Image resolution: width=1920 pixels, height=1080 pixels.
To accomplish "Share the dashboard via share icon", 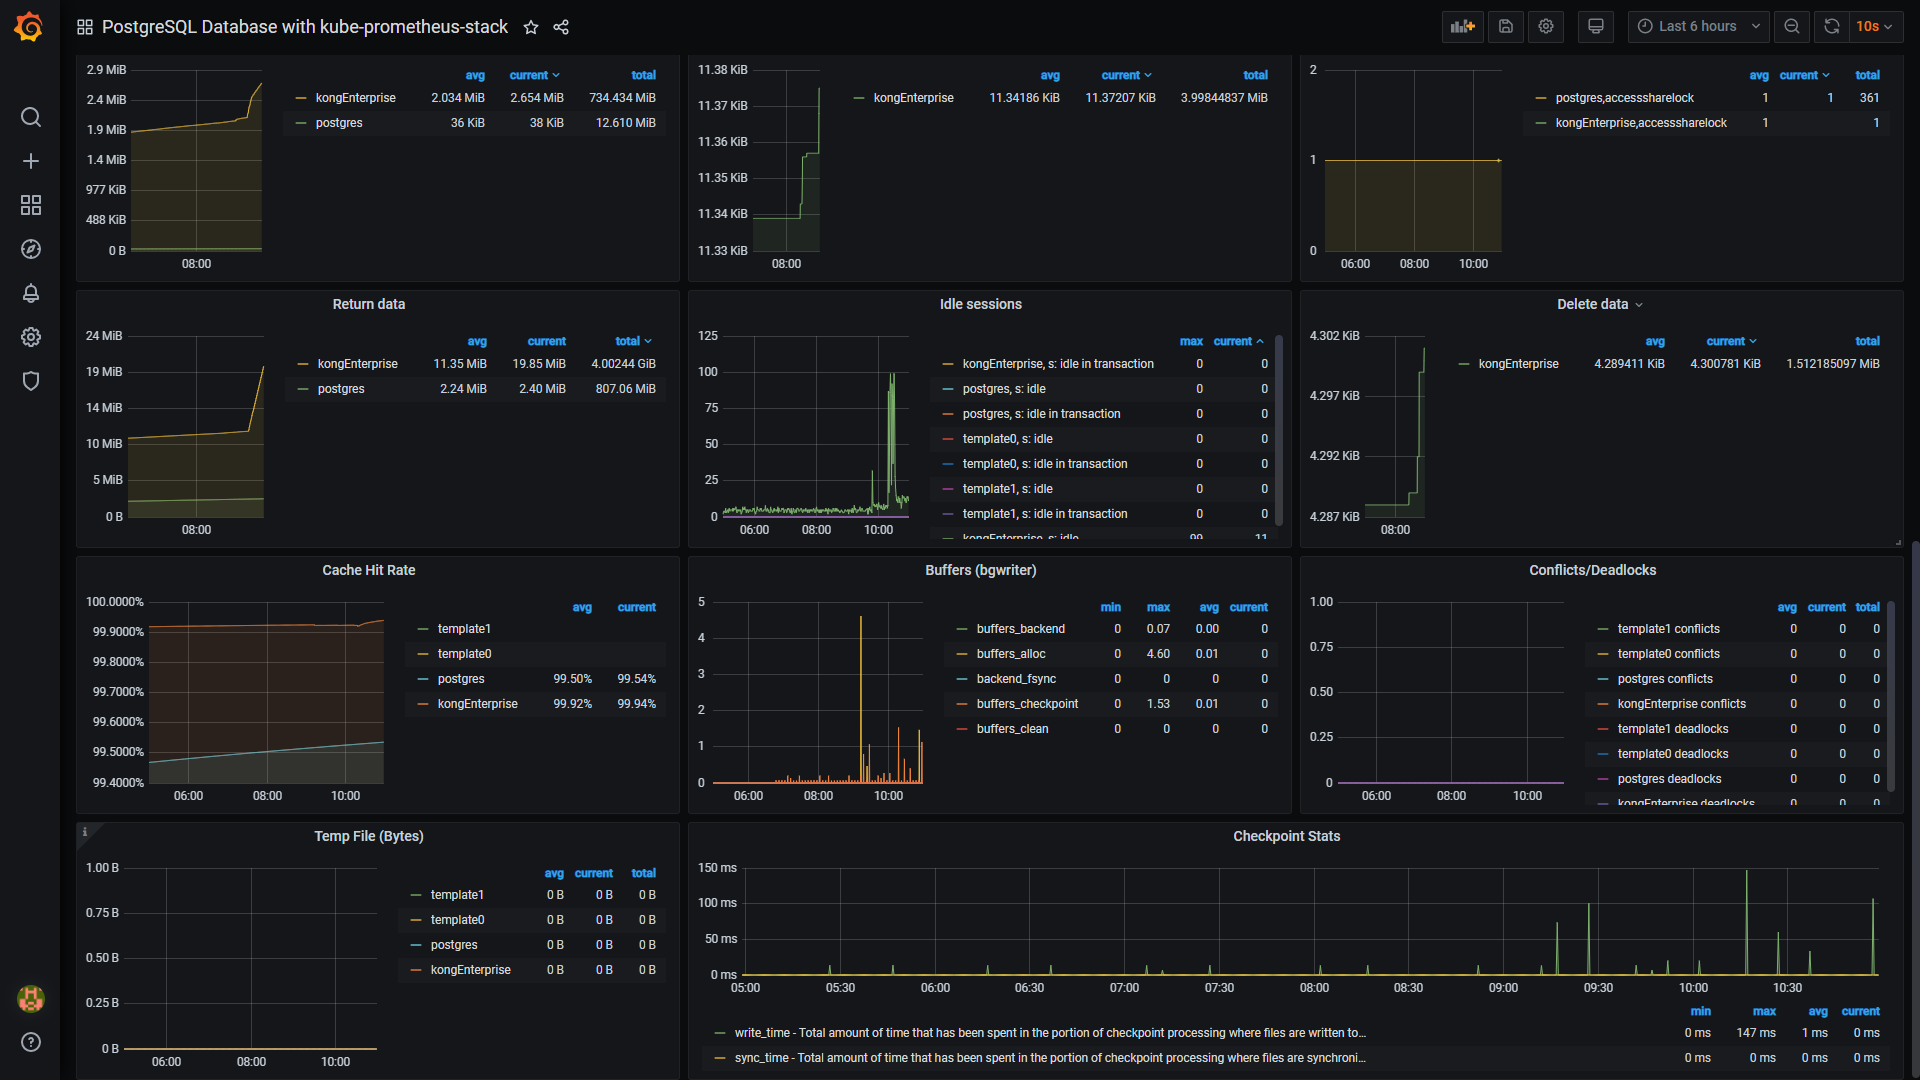I will click(x=561, y=27).
